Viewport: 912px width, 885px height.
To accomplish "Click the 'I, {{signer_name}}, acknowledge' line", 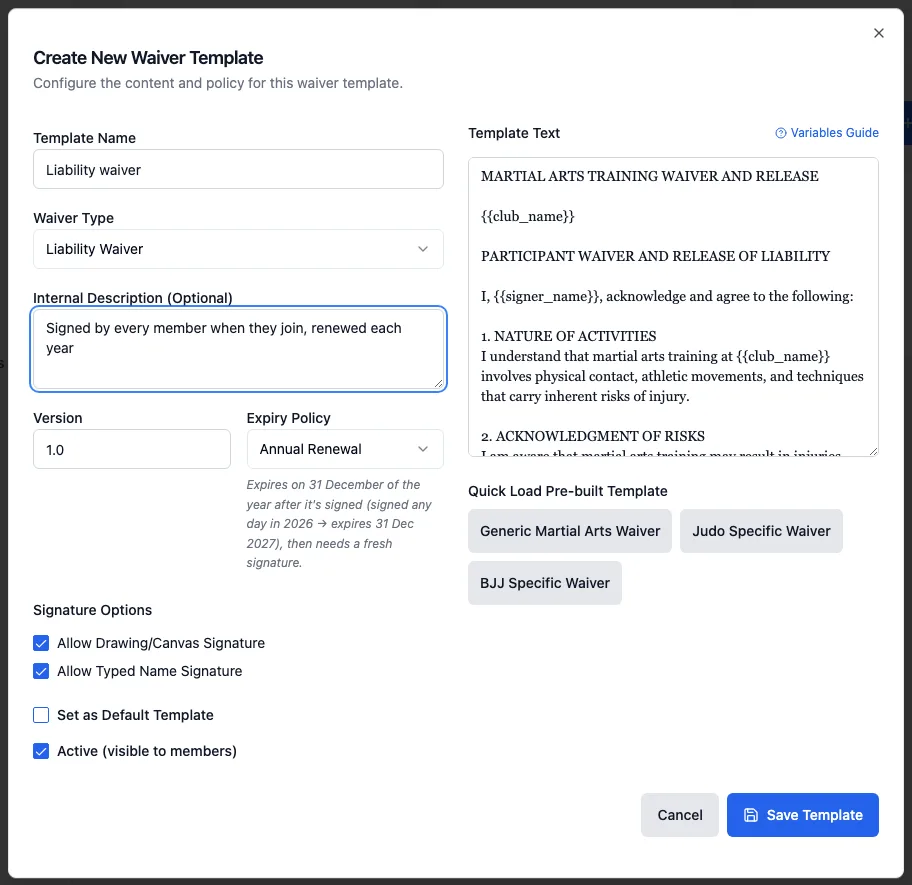I will [x=667, y=297].
